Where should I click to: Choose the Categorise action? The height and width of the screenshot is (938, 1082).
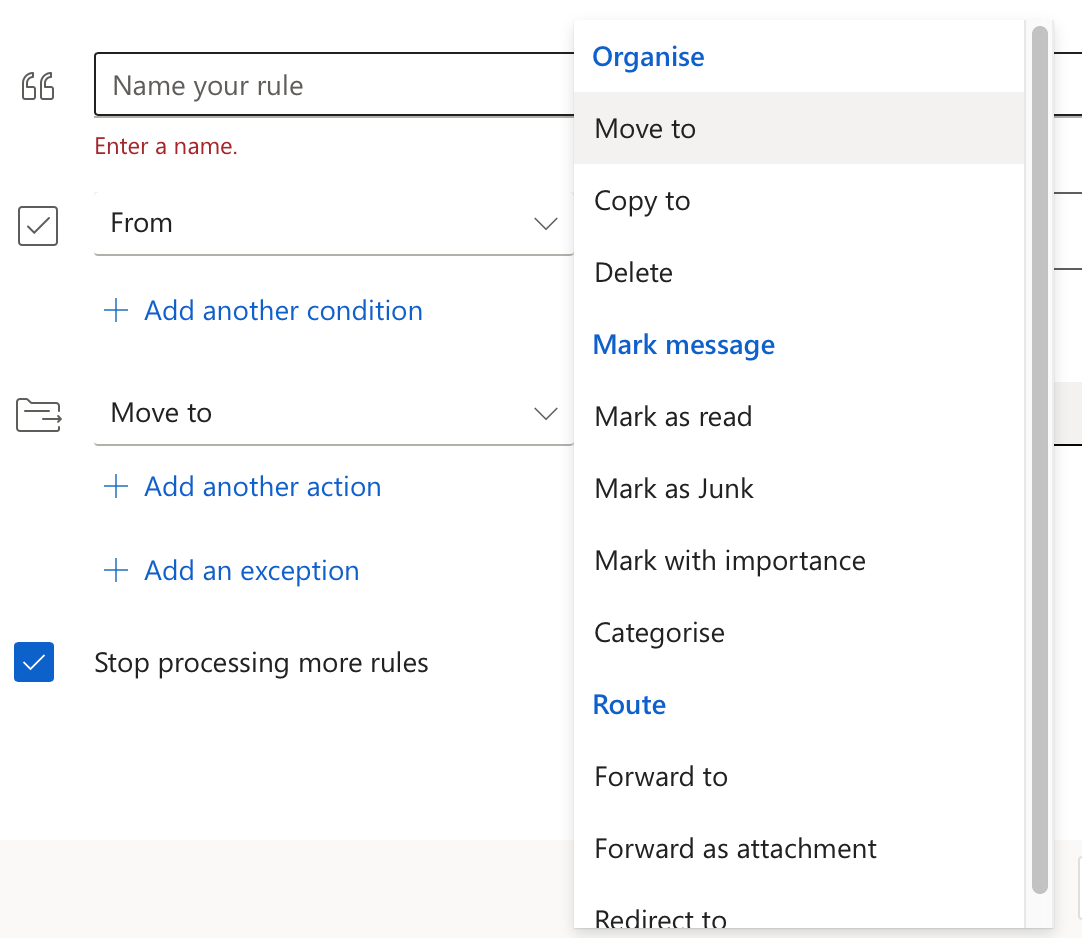(x=659, y=633)
